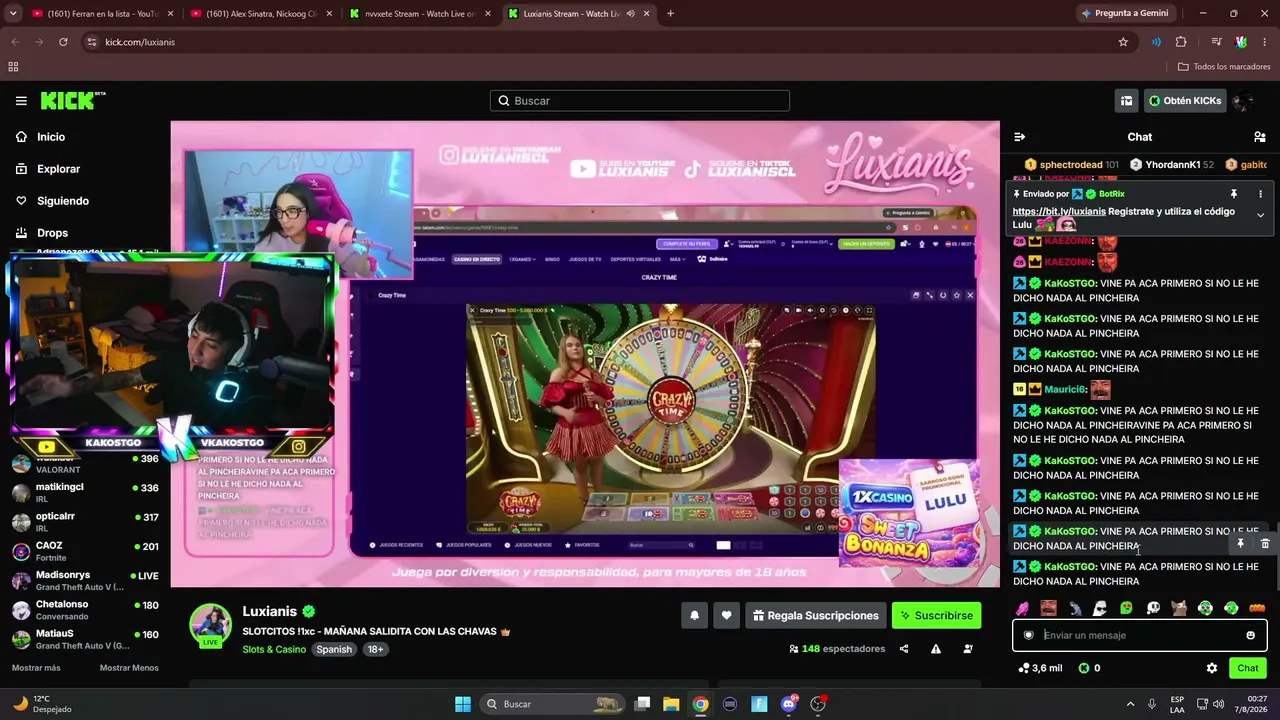Image resolution: width=1280 pixels, height=720 pixels.
Task: Open the Chrome tab search dropdown
Action: [x=13, y=14]
